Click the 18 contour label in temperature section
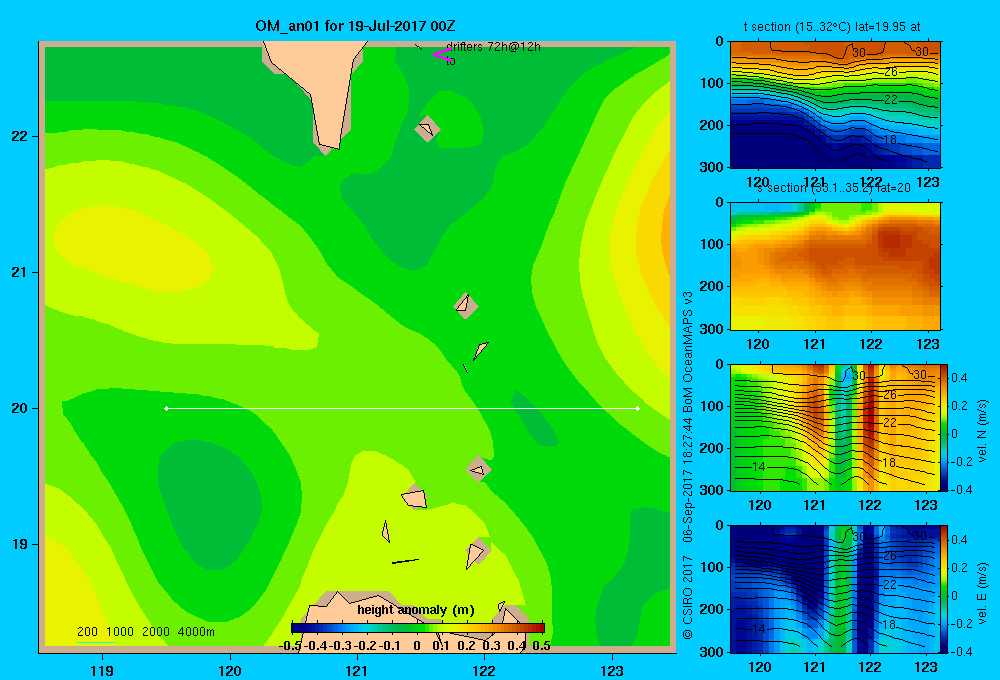This screenshot has height=680, width=1000. click(890, 140)
